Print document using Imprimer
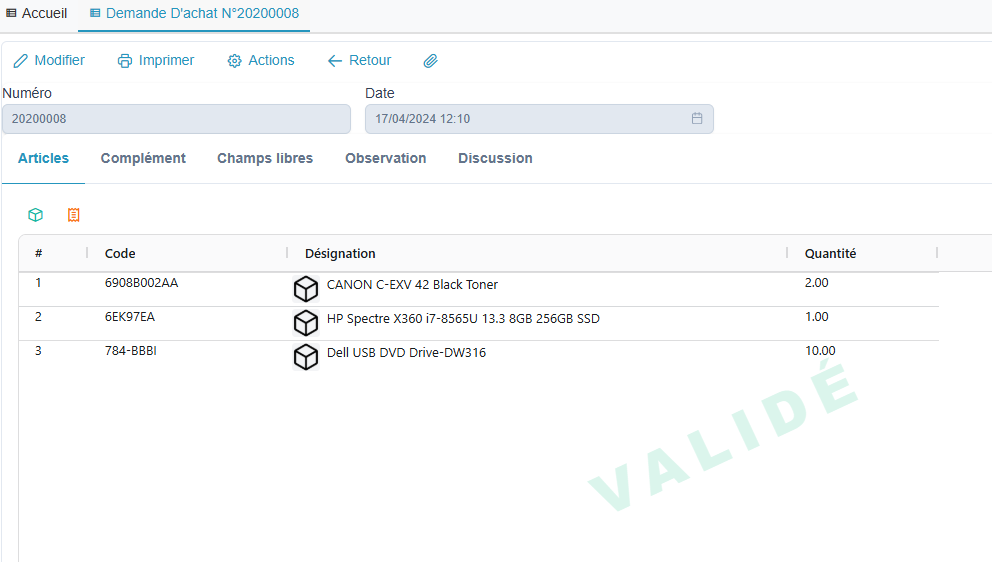This screenshot has height=562, width=992. click(x=156, y=61)
